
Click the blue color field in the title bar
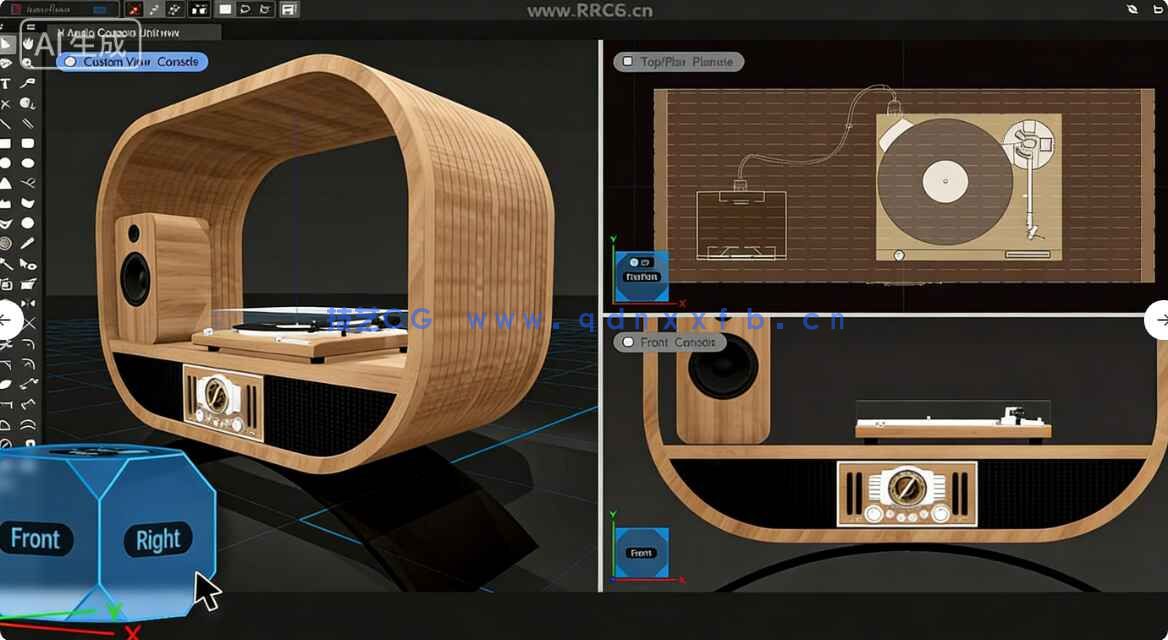click(x=99, y=9)
